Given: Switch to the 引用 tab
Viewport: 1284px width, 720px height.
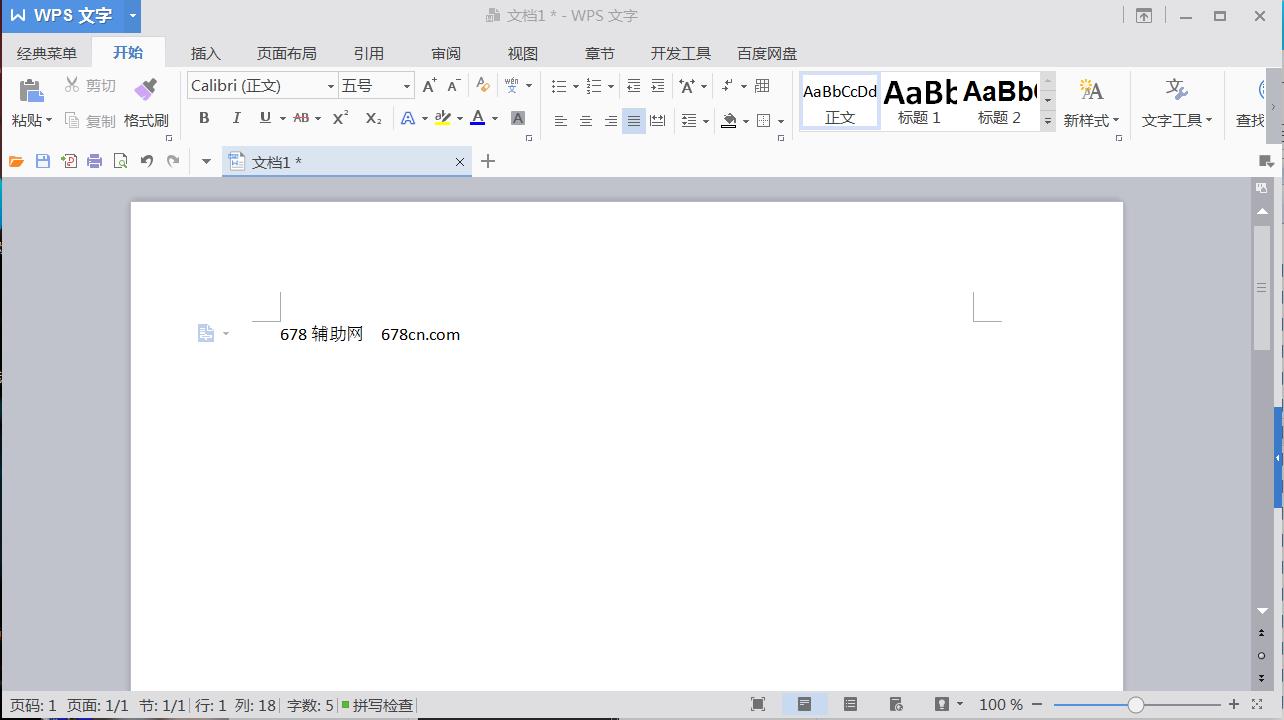Looking at the screenshot, I should (369, 53).
